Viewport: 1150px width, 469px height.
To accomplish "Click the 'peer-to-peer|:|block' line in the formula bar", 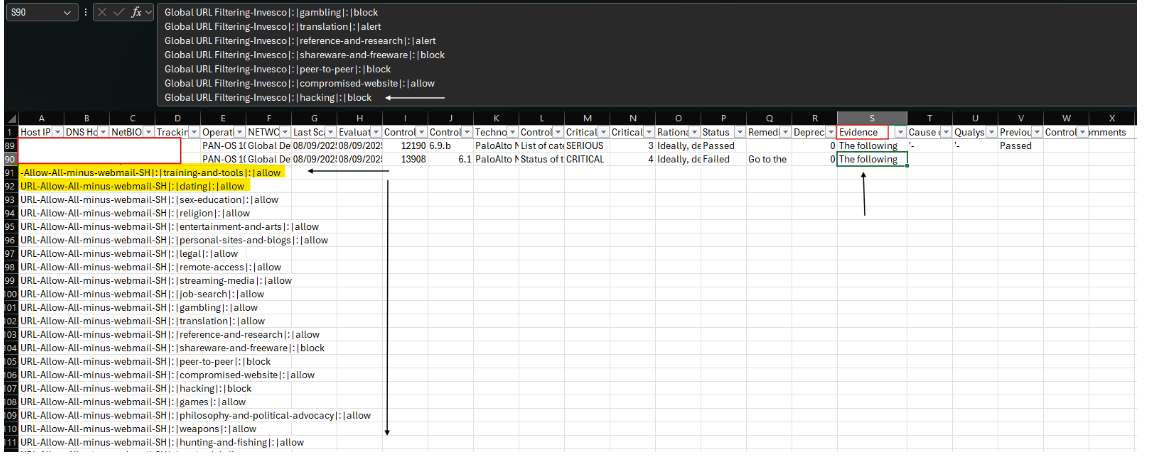I will coord(278,69).
